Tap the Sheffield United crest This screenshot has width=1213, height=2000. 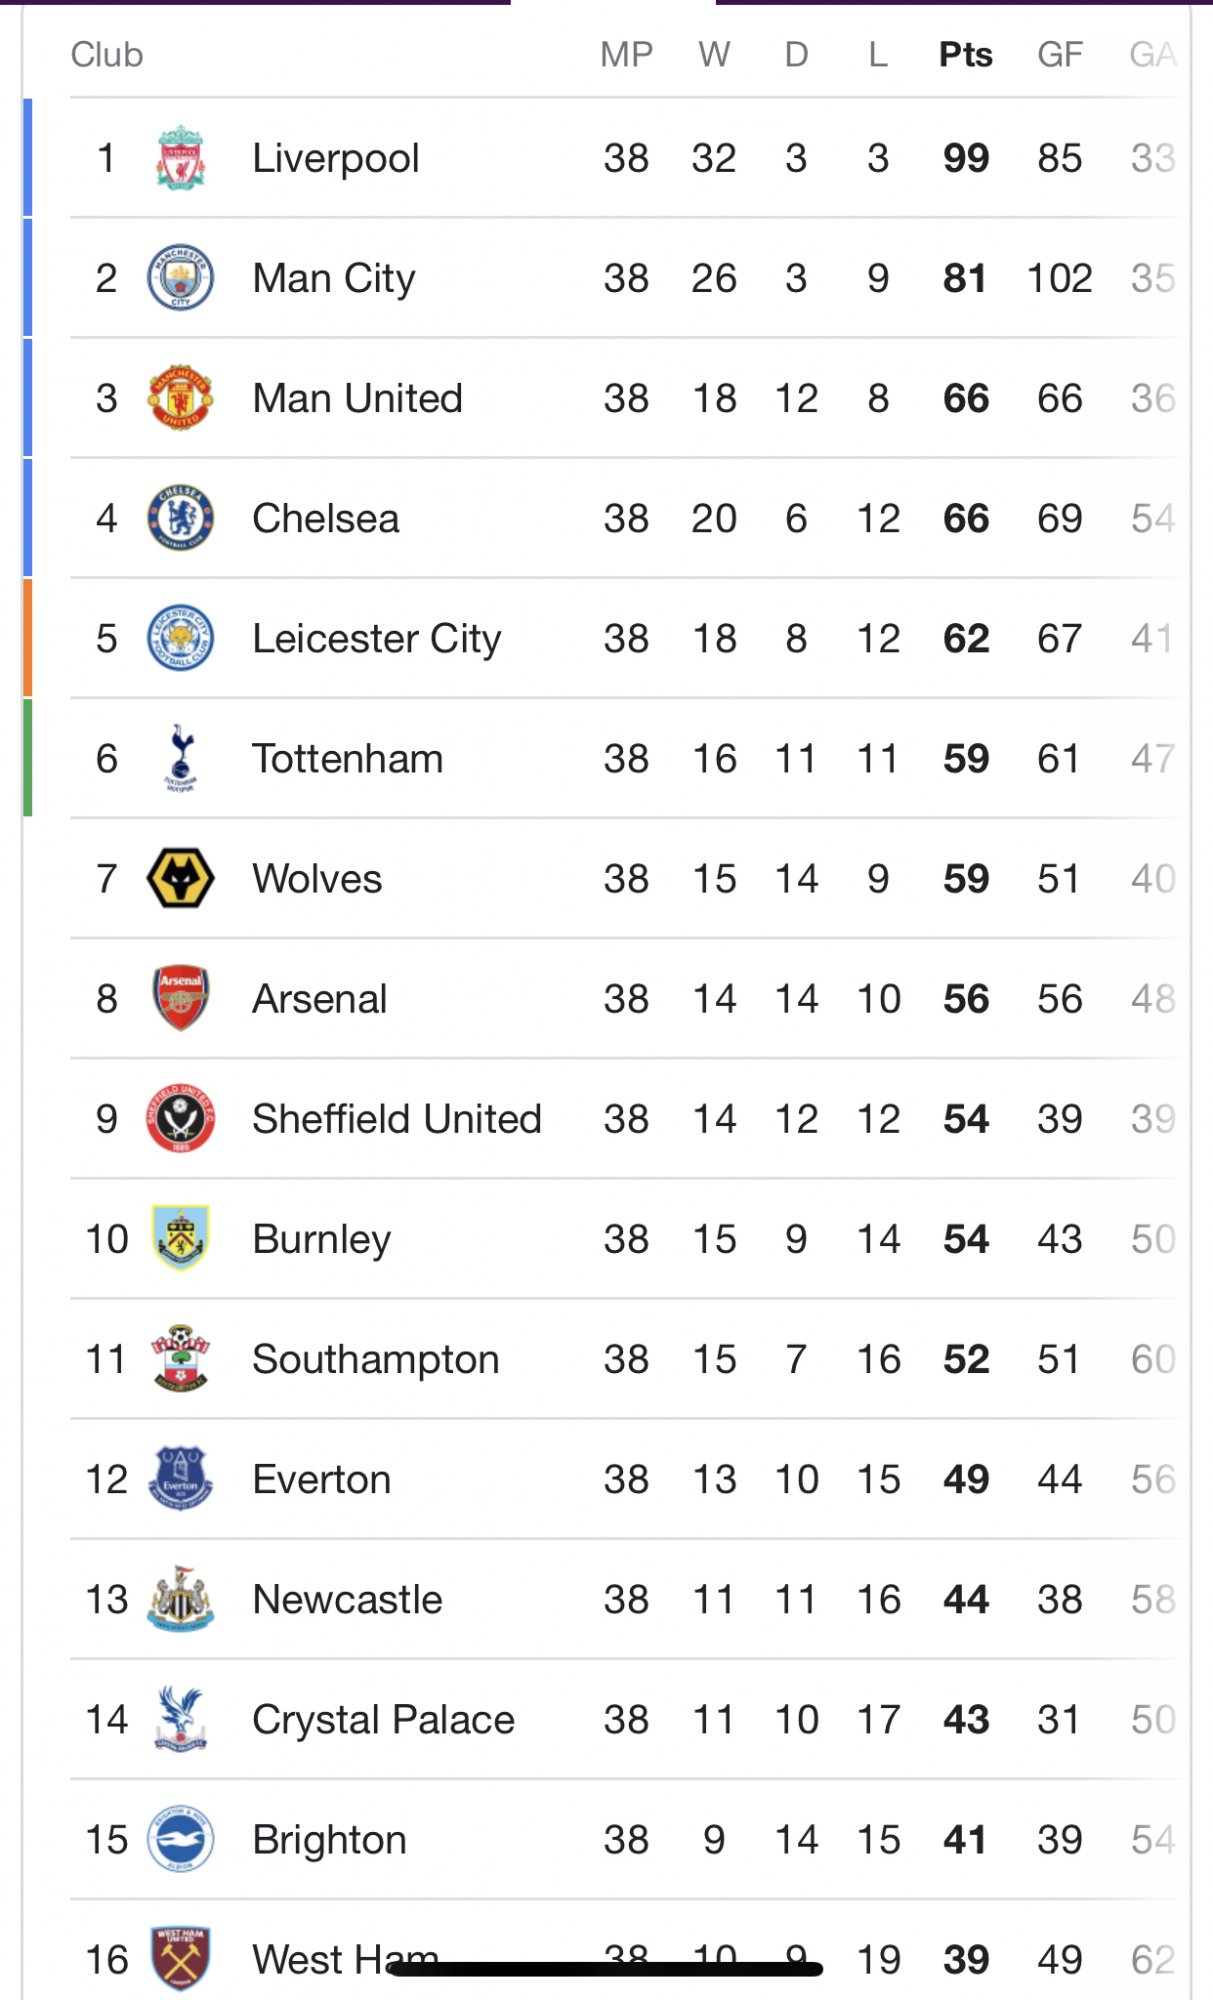click(x=180, y=1118)
